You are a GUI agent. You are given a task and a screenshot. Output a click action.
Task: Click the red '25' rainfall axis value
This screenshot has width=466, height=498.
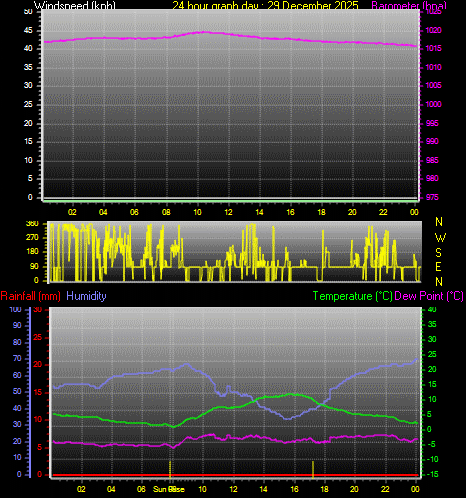coord(38,338)
